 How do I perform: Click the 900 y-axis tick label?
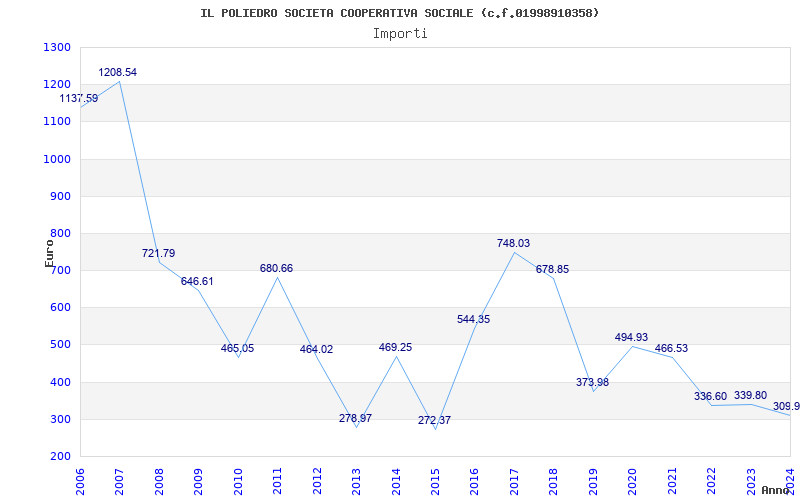59,196
